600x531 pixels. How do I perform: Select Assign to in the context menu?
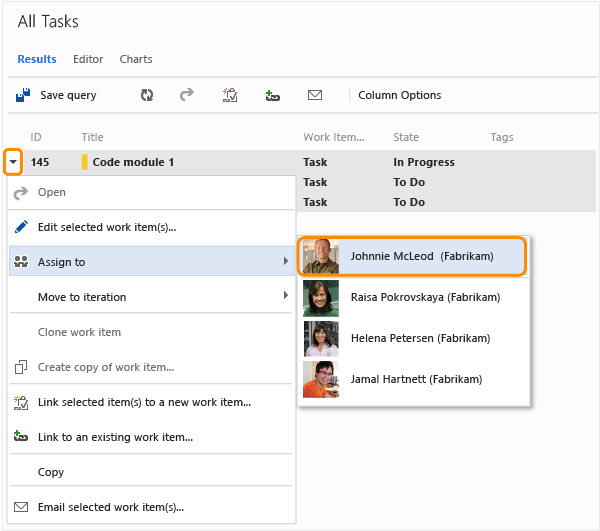(152, 261)
